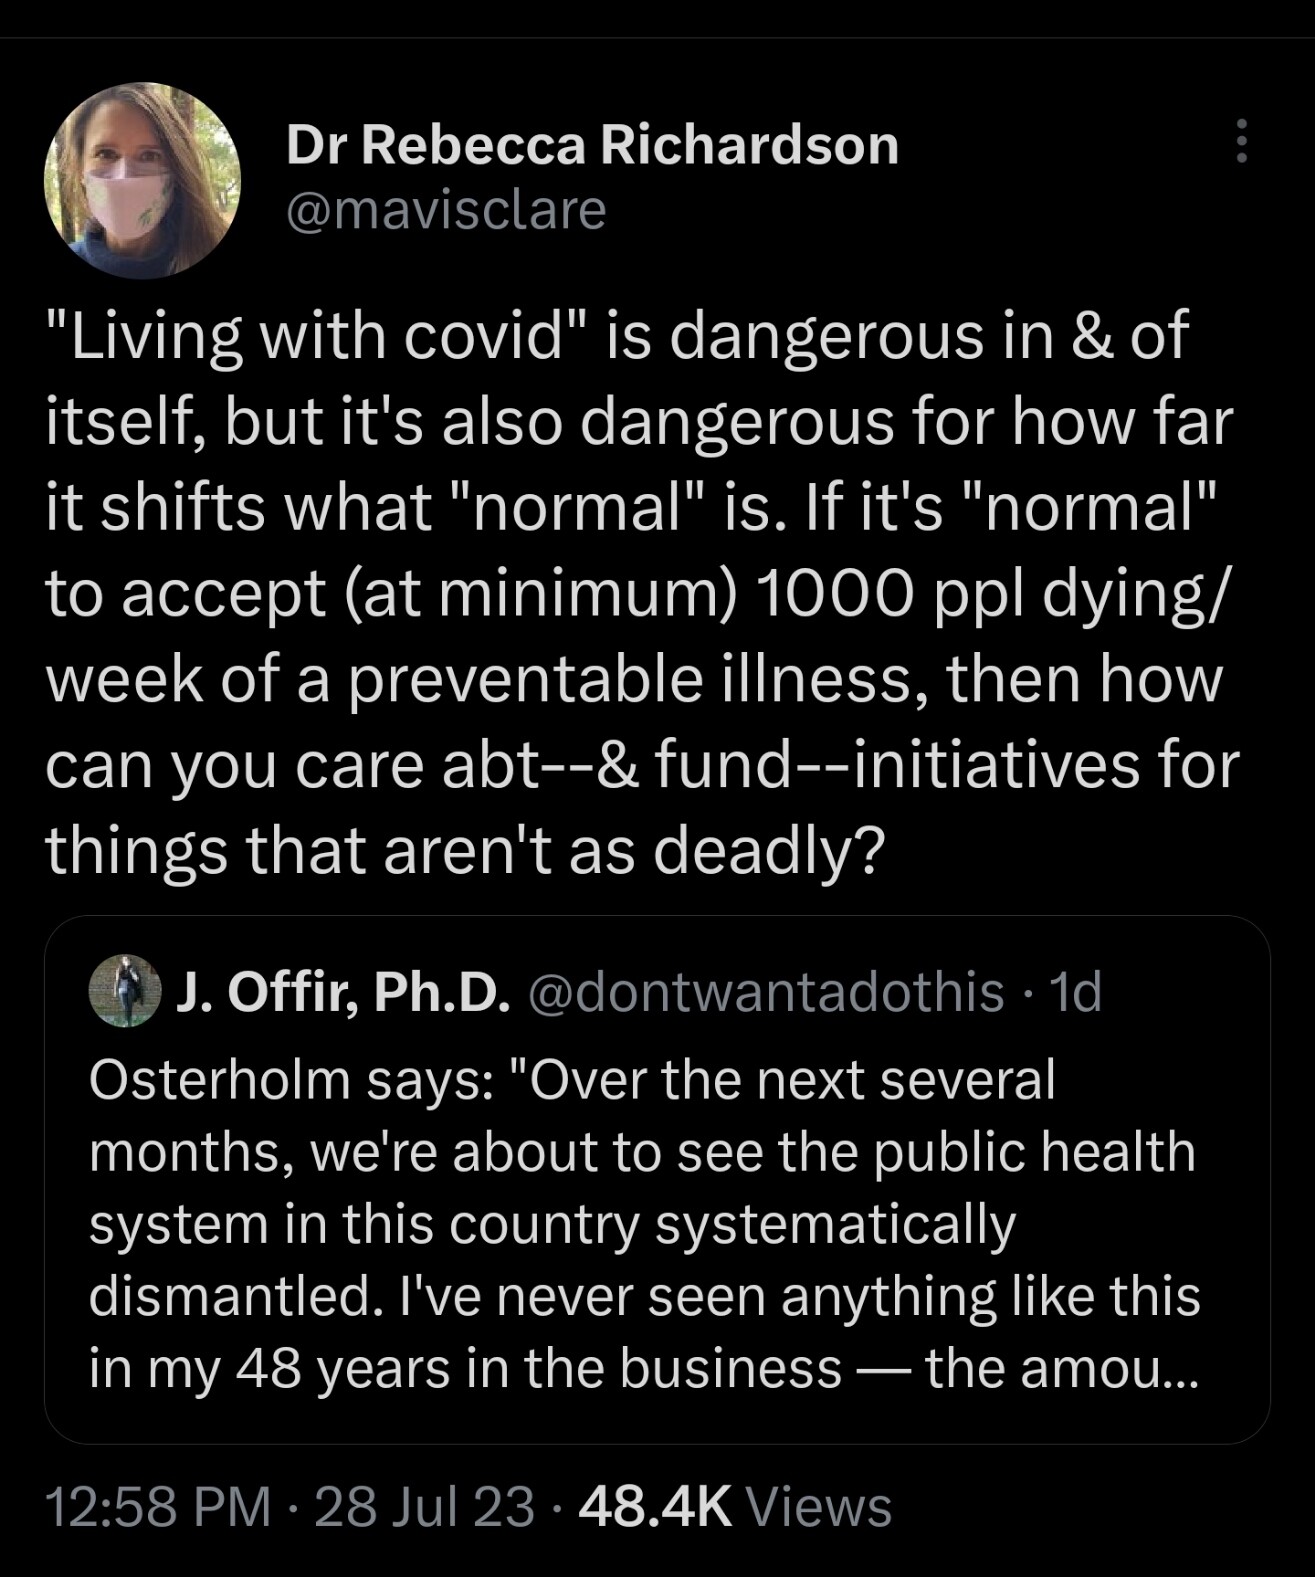Click the "Views" label
Image resolution: width=1315 pixels, height=1577 pixels.
pos(818,1507)
